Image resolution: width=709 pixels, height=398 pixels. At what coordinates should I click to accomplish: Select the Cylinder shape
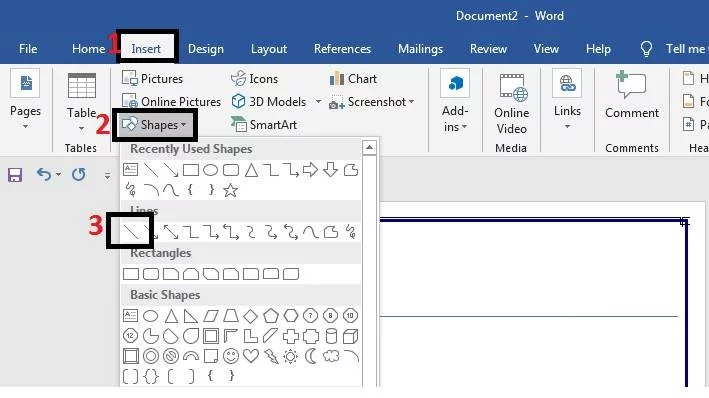331,336
